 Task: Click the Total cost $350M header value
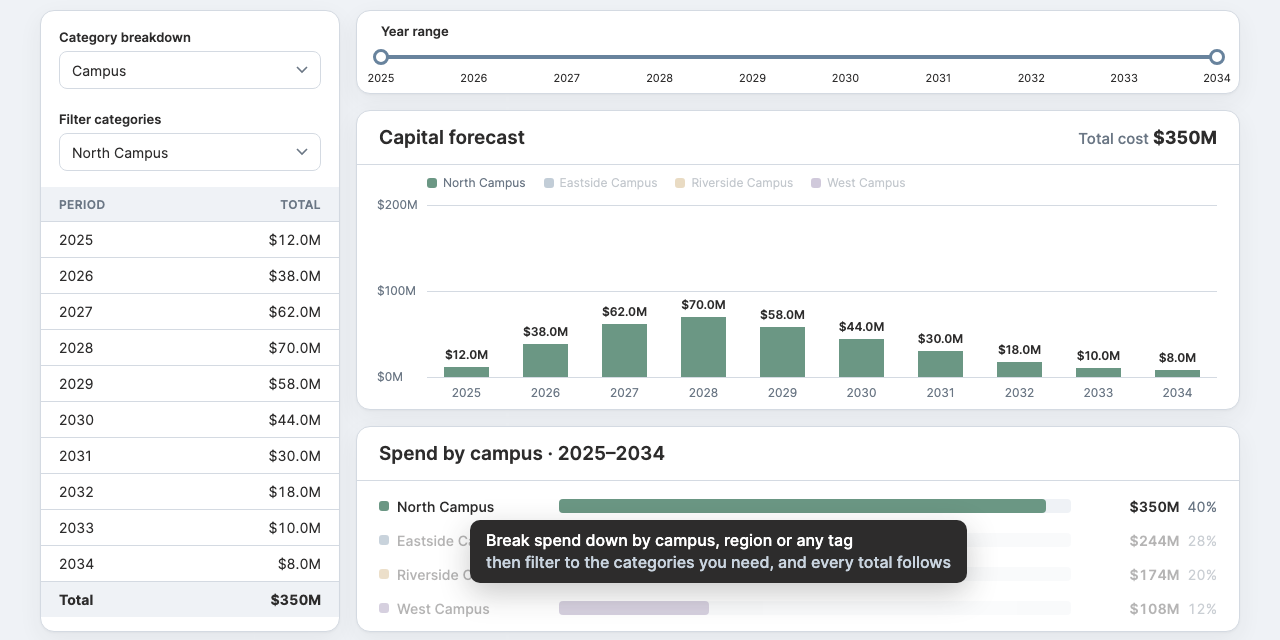[1185, 138]
